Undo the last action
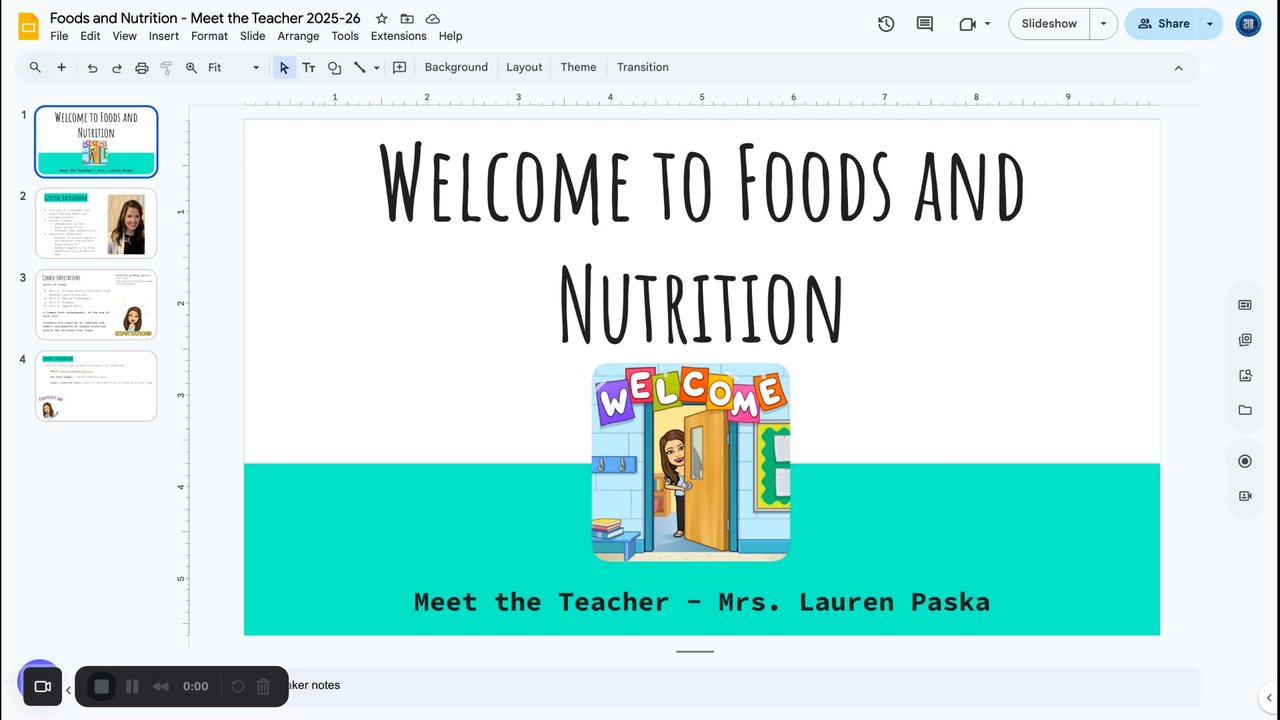Screen dimensions: 1280x720 tap(93, 68)
